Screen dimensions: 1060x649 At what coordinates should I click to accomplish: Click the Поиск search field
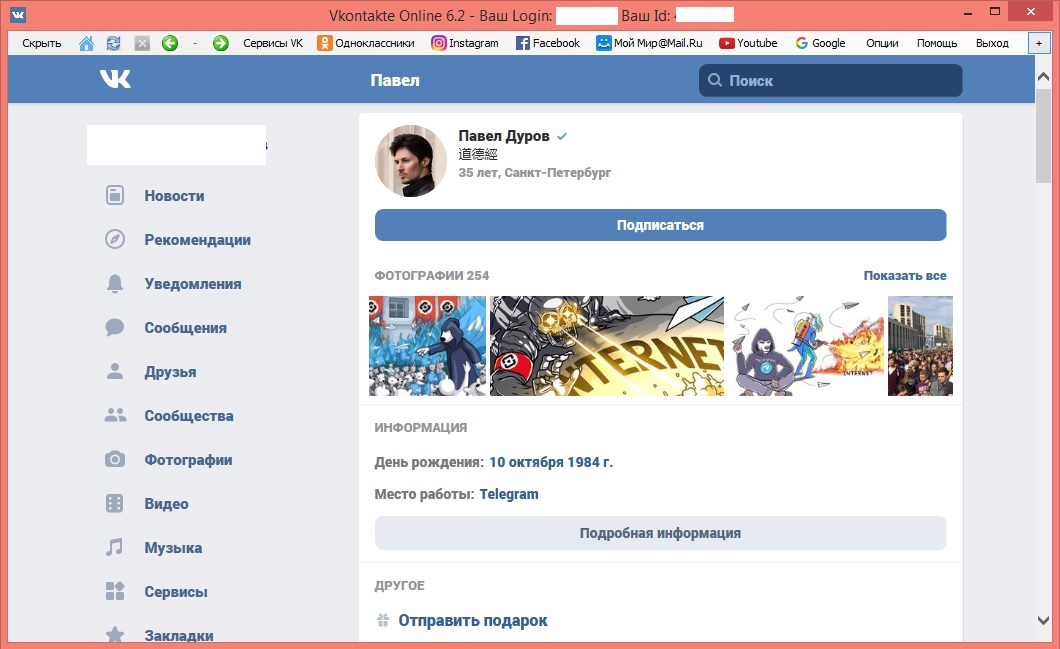(x=830, y=80)
